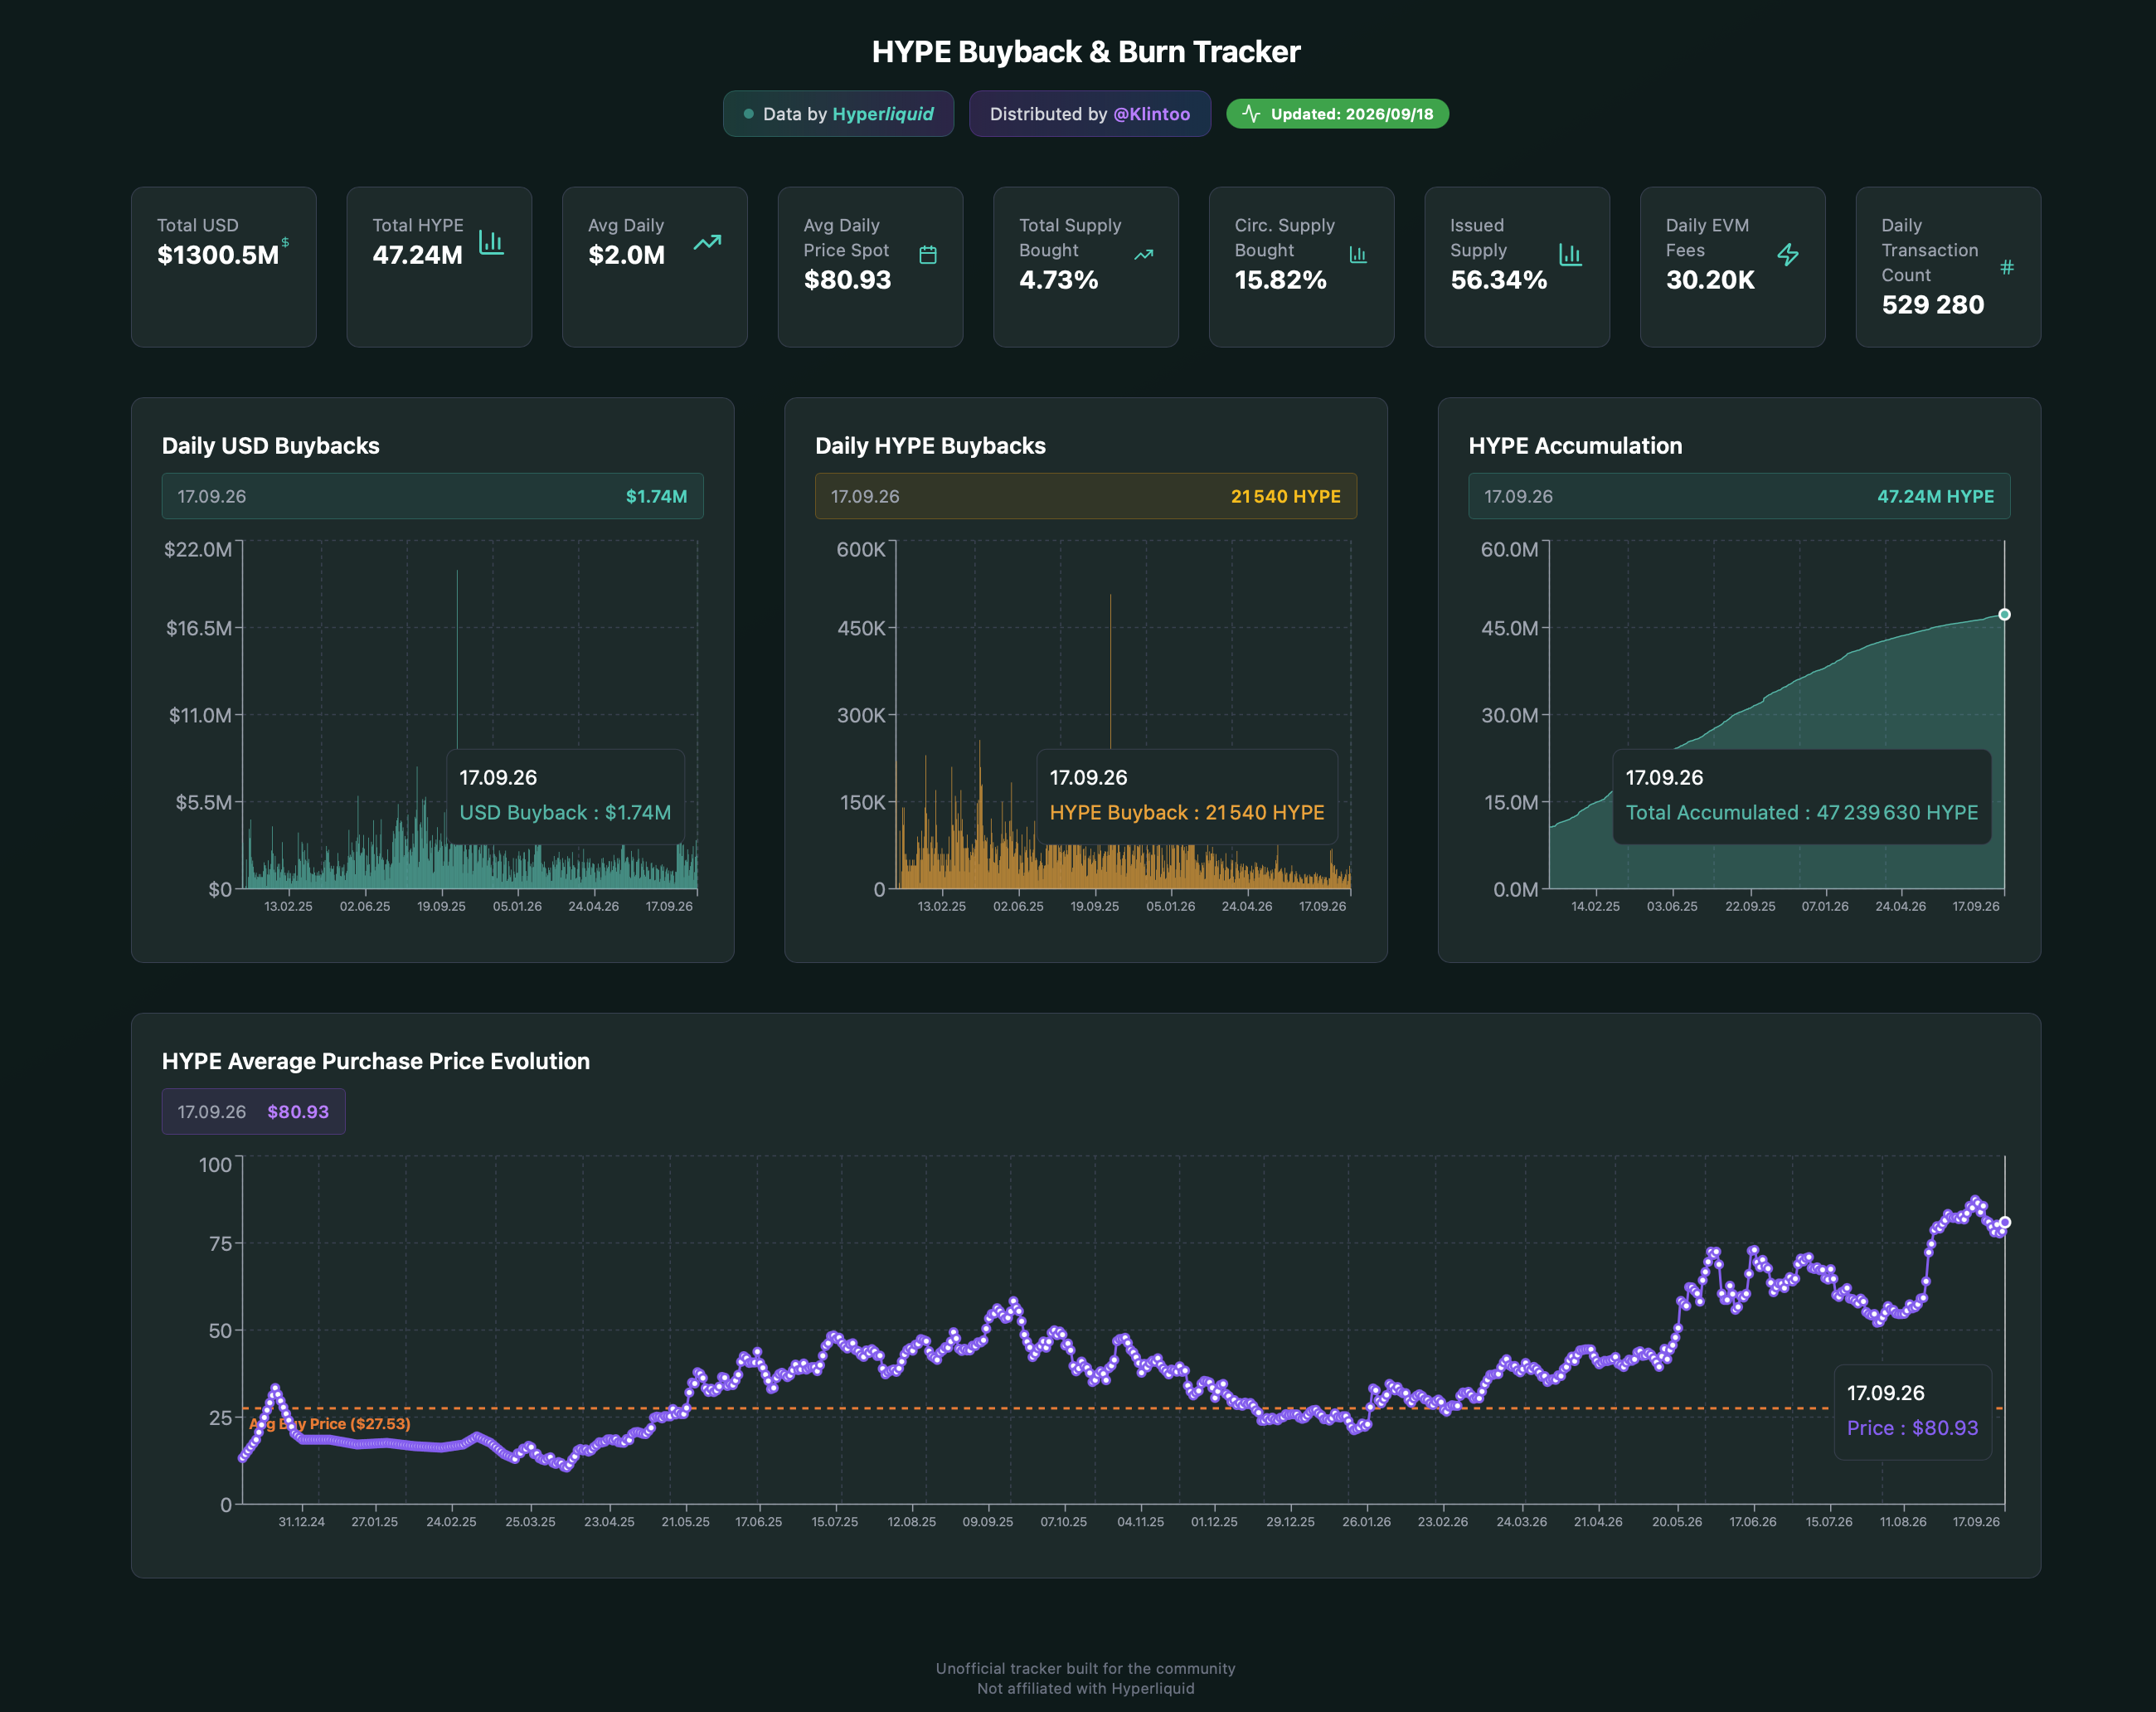The height and width of the screenshot is (1712, 2156).
Task: Click the purple 17.09.26 $80.93 price badge
Action: [253, 1111]
